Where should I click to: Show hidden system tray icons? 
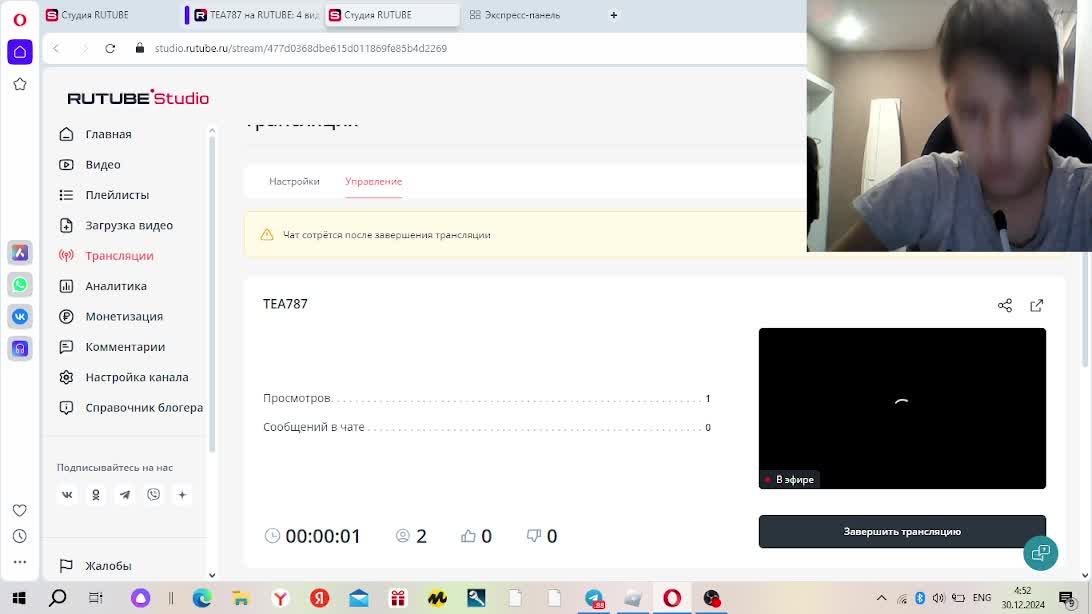point(881,598)
